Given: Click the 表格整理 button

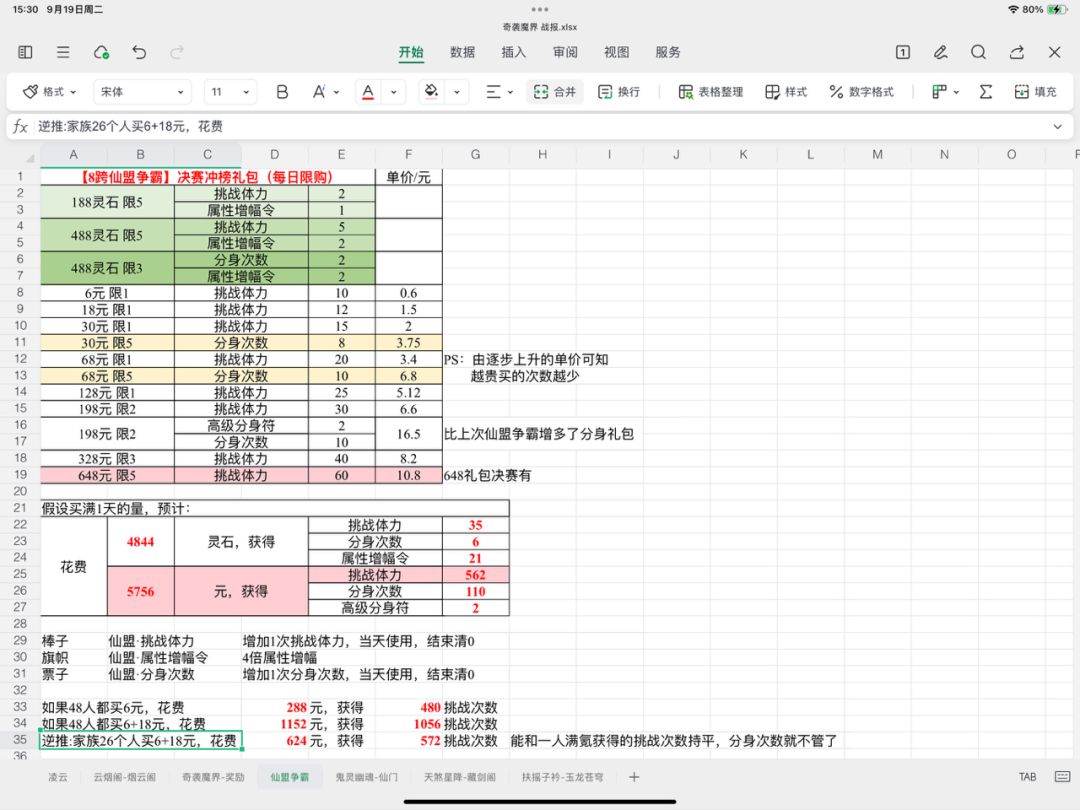Looking at the screenshot, I should [711, 92].
